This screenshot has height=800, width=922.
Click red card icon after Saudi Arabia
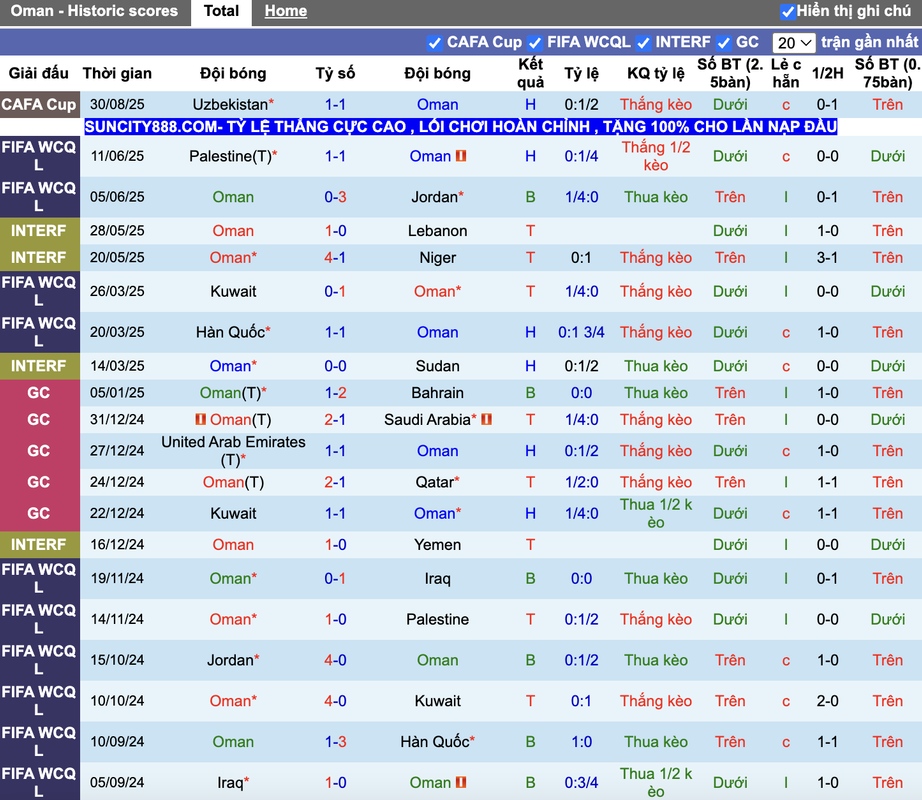point(486,420)
